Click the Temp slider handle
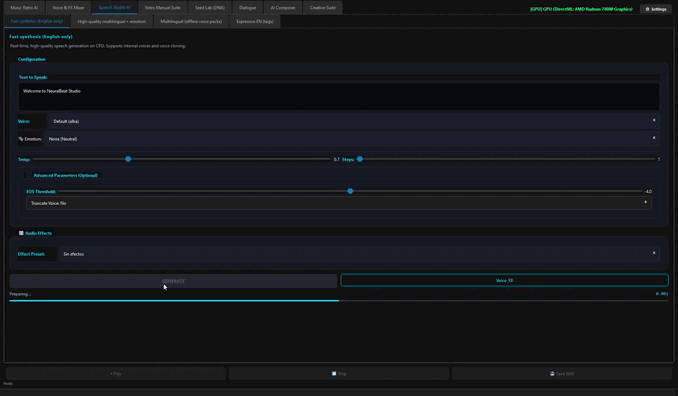The image size is (678, 396). tap(128, 159)
